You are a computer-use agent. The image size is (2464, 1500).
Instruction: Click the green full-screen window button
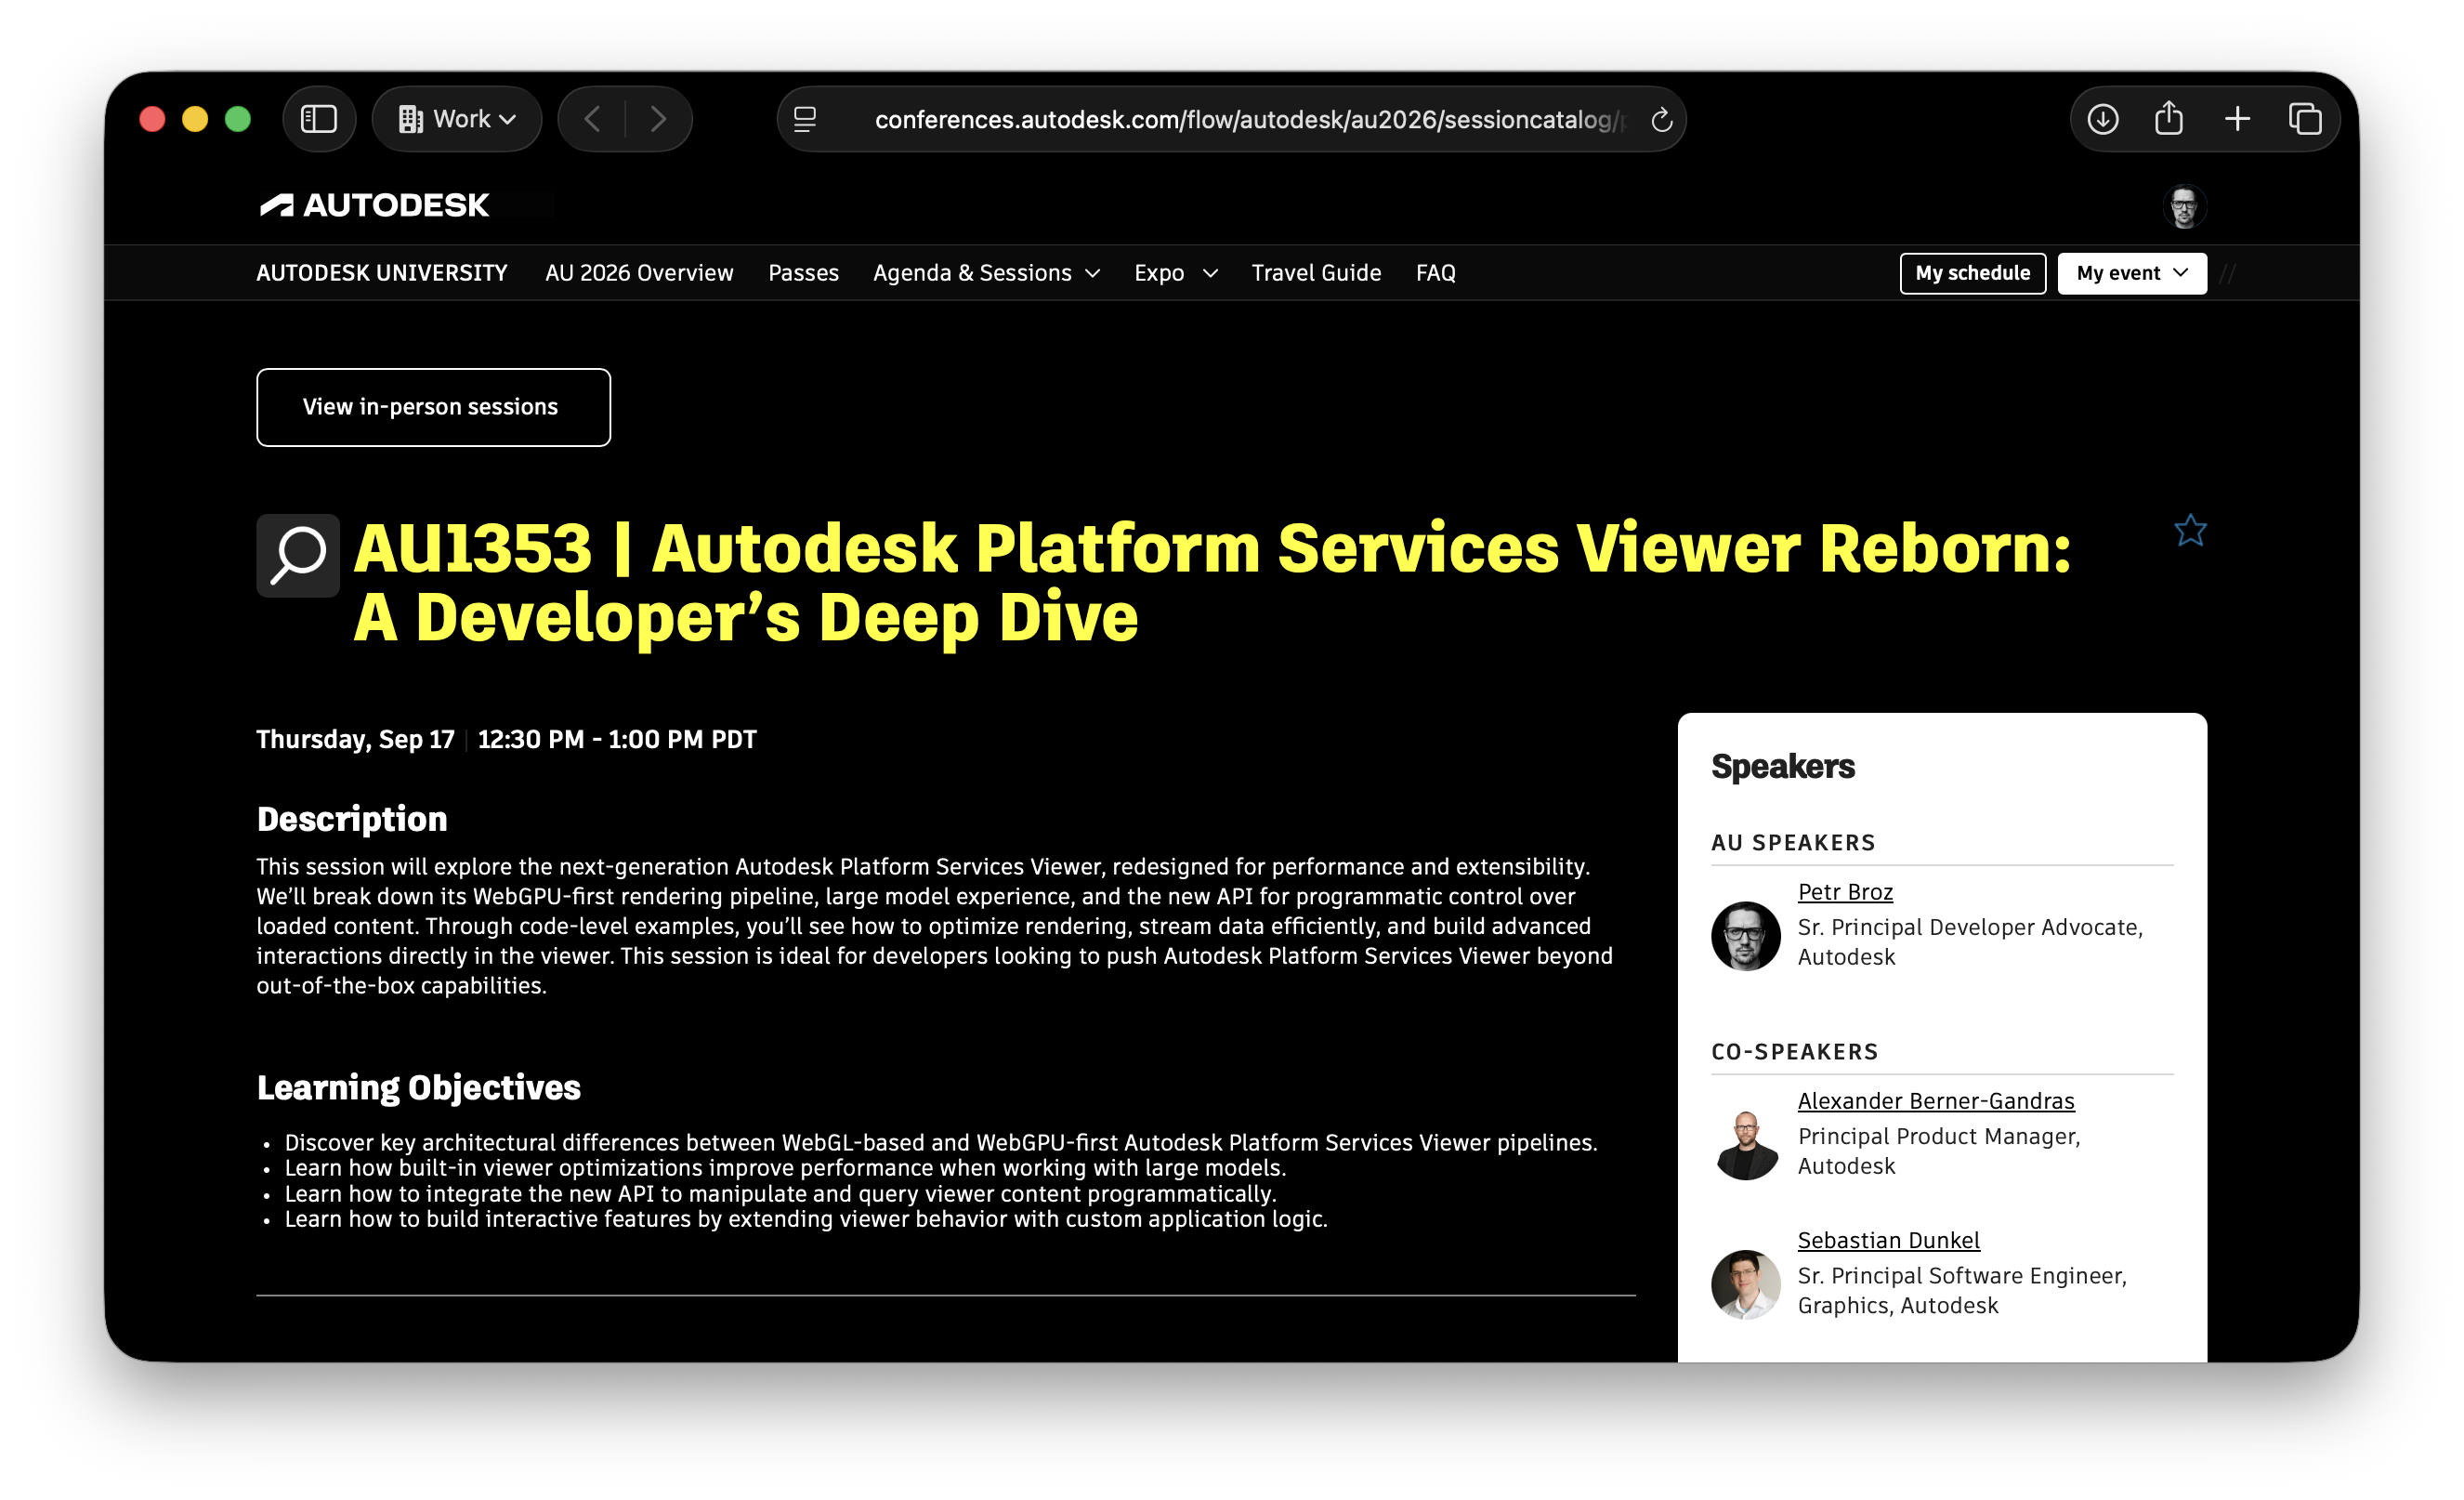pyautogui.click(x=238, y=119)
